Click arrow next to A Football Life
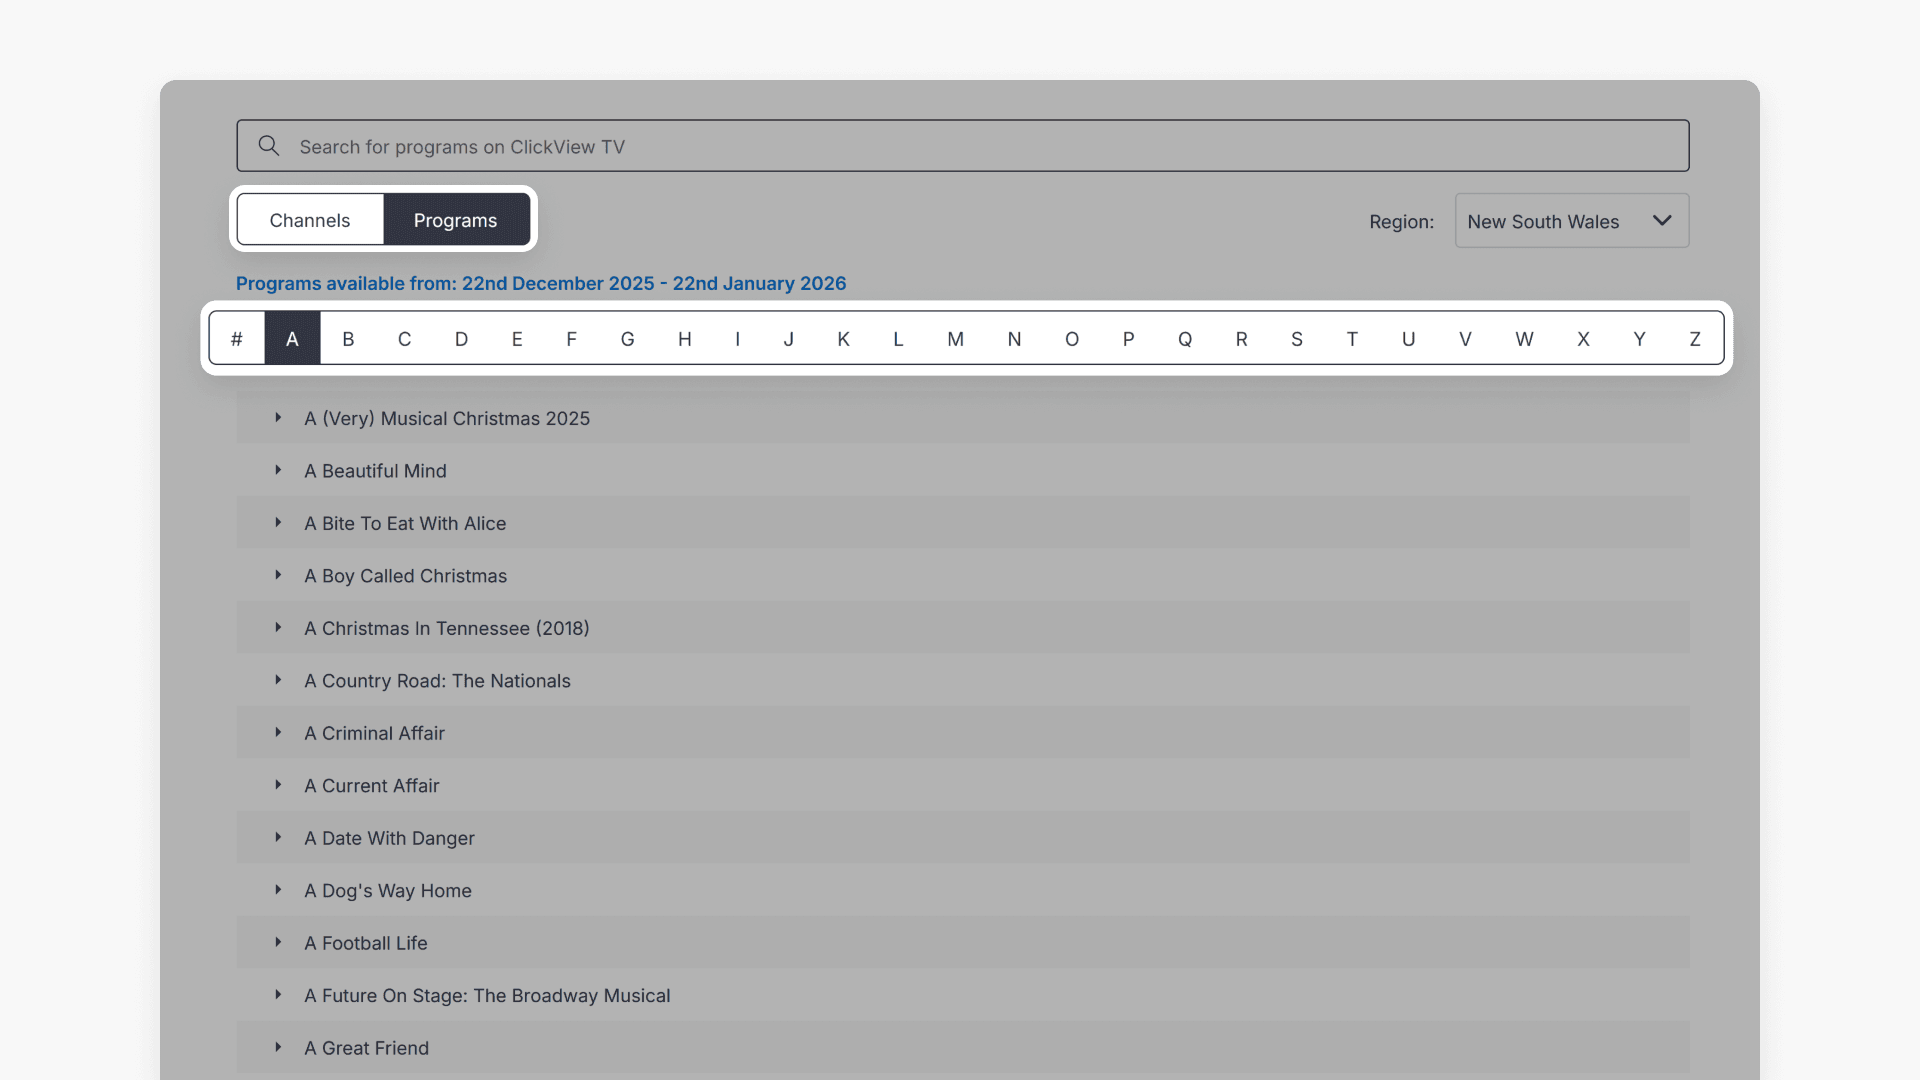Viewport: 1920px width, 1080px height. coord(278,943)
